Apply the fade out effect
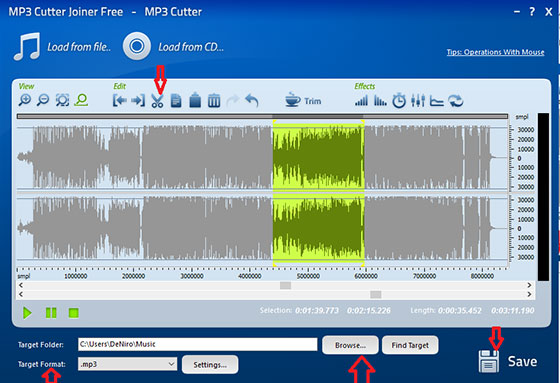 (380, 101)
